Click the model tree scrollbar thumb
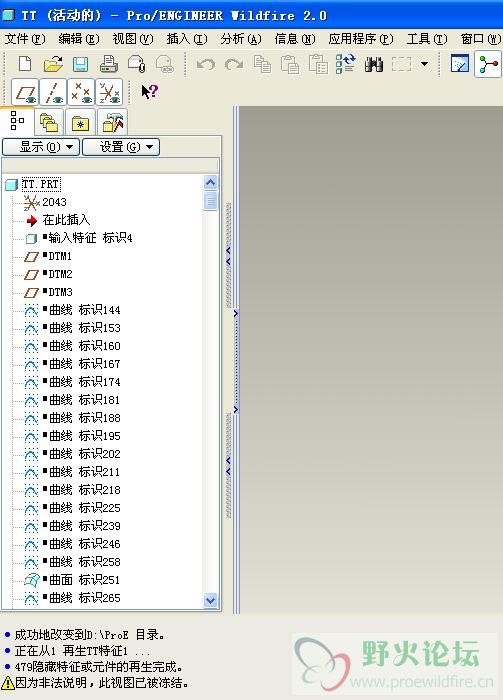The image size is (503, 700). [210, 200]
